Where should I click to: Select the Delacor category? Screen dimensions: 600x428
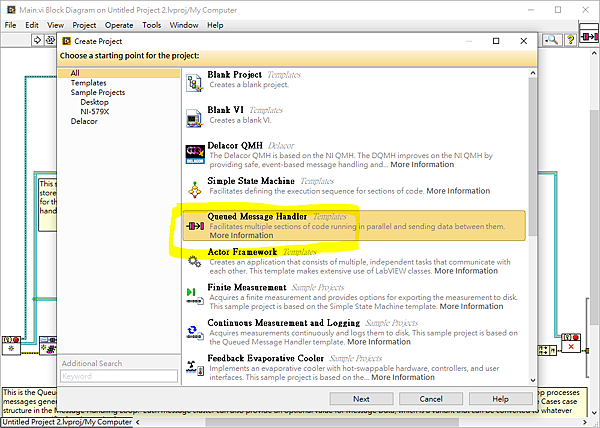tap(84, 121)
